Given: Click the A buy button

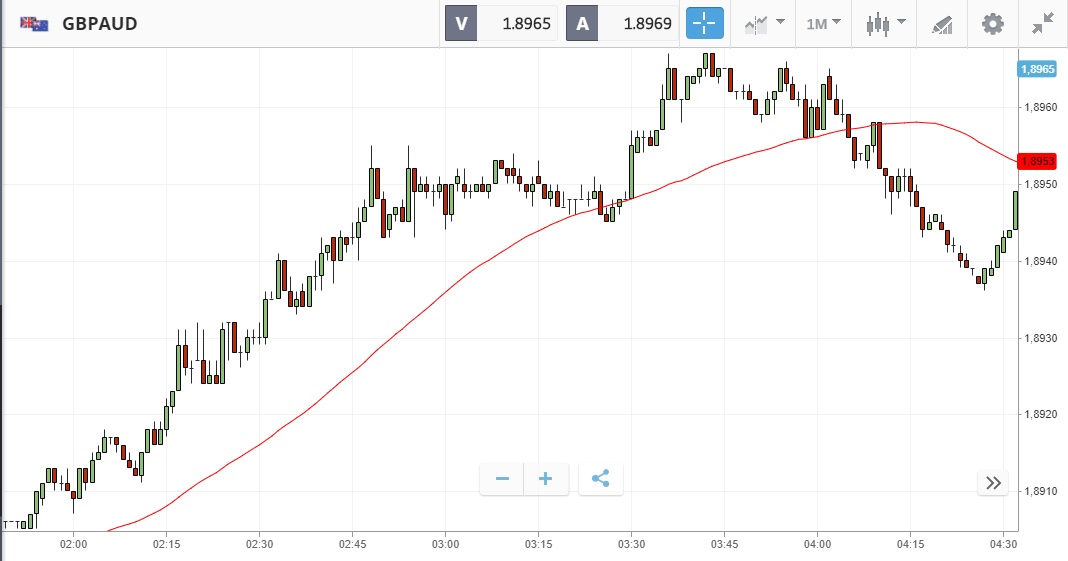Looking at the screenshot, I should click(582, 23).
